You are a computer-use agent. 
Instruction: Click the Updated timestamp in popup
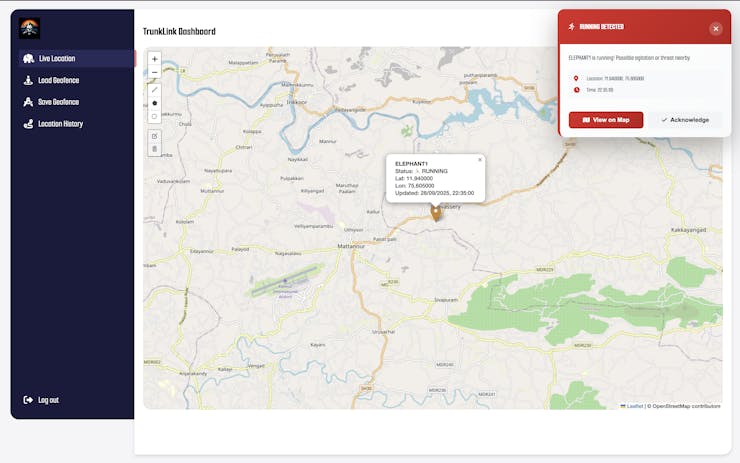click(434, 193)
